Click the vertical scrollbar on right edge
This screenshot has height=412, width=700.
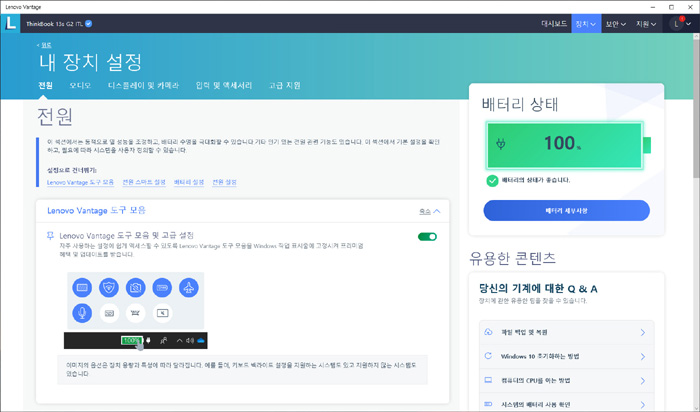coord(696,109)
